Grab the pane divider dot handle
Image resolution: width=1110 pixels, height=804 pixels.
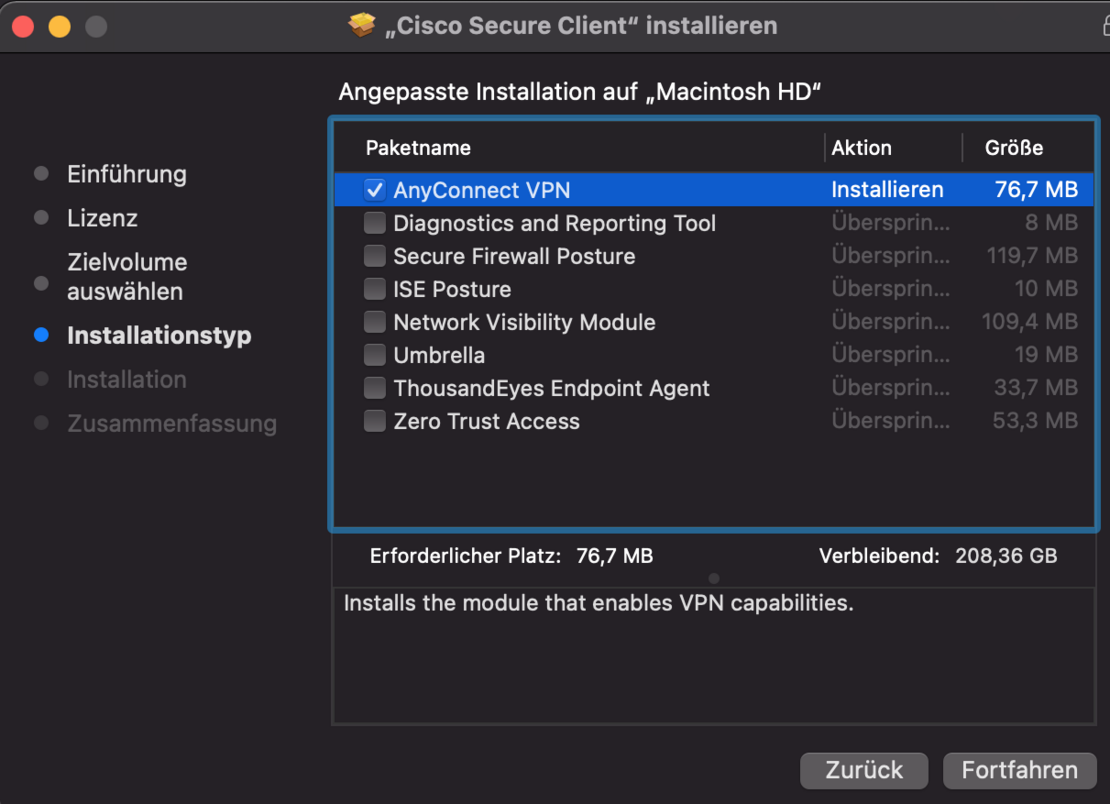coord(713,578)
